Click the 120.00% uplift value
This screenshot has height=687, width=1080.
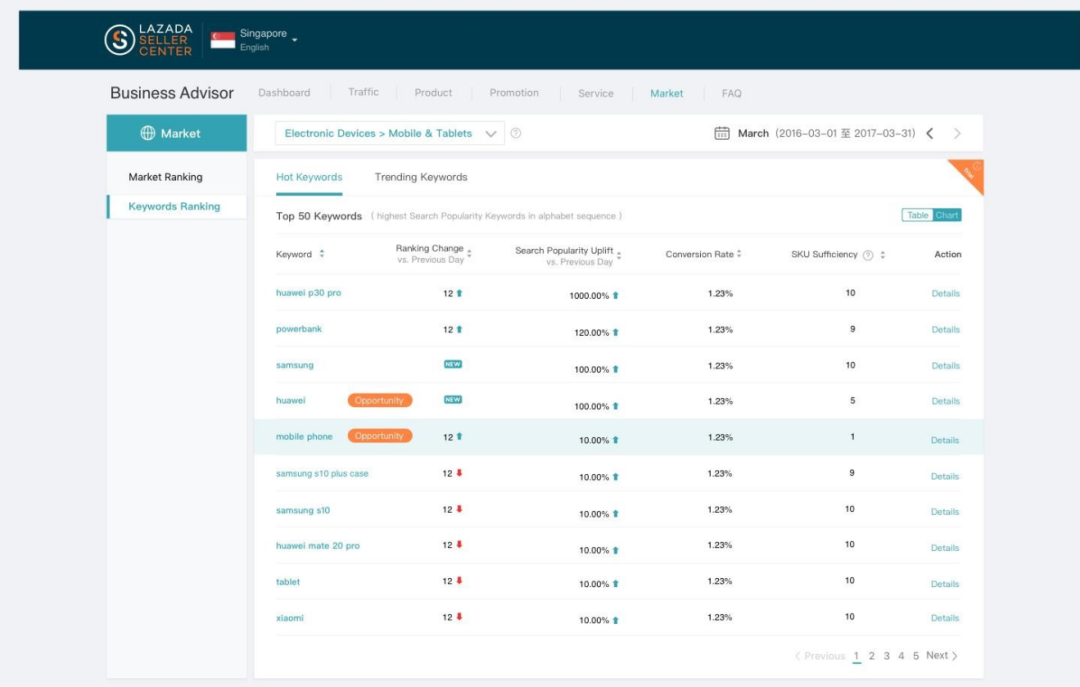tap(592, 333)
